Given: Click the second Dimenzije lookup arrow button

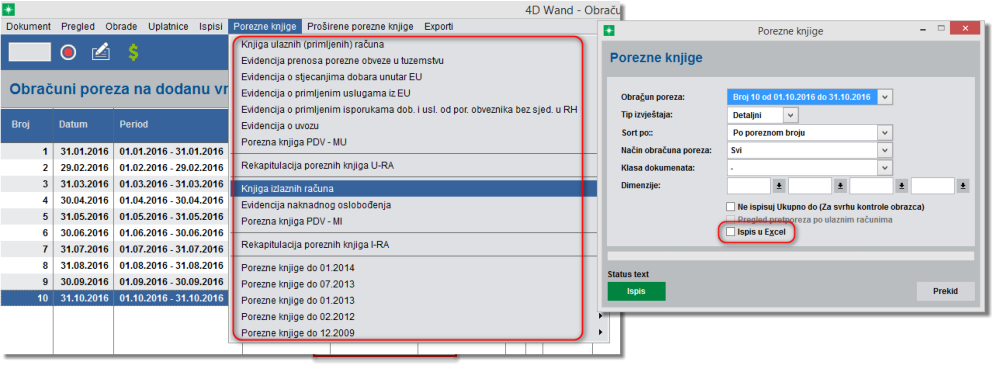Looking at the screenshot, I should point(840,186).
